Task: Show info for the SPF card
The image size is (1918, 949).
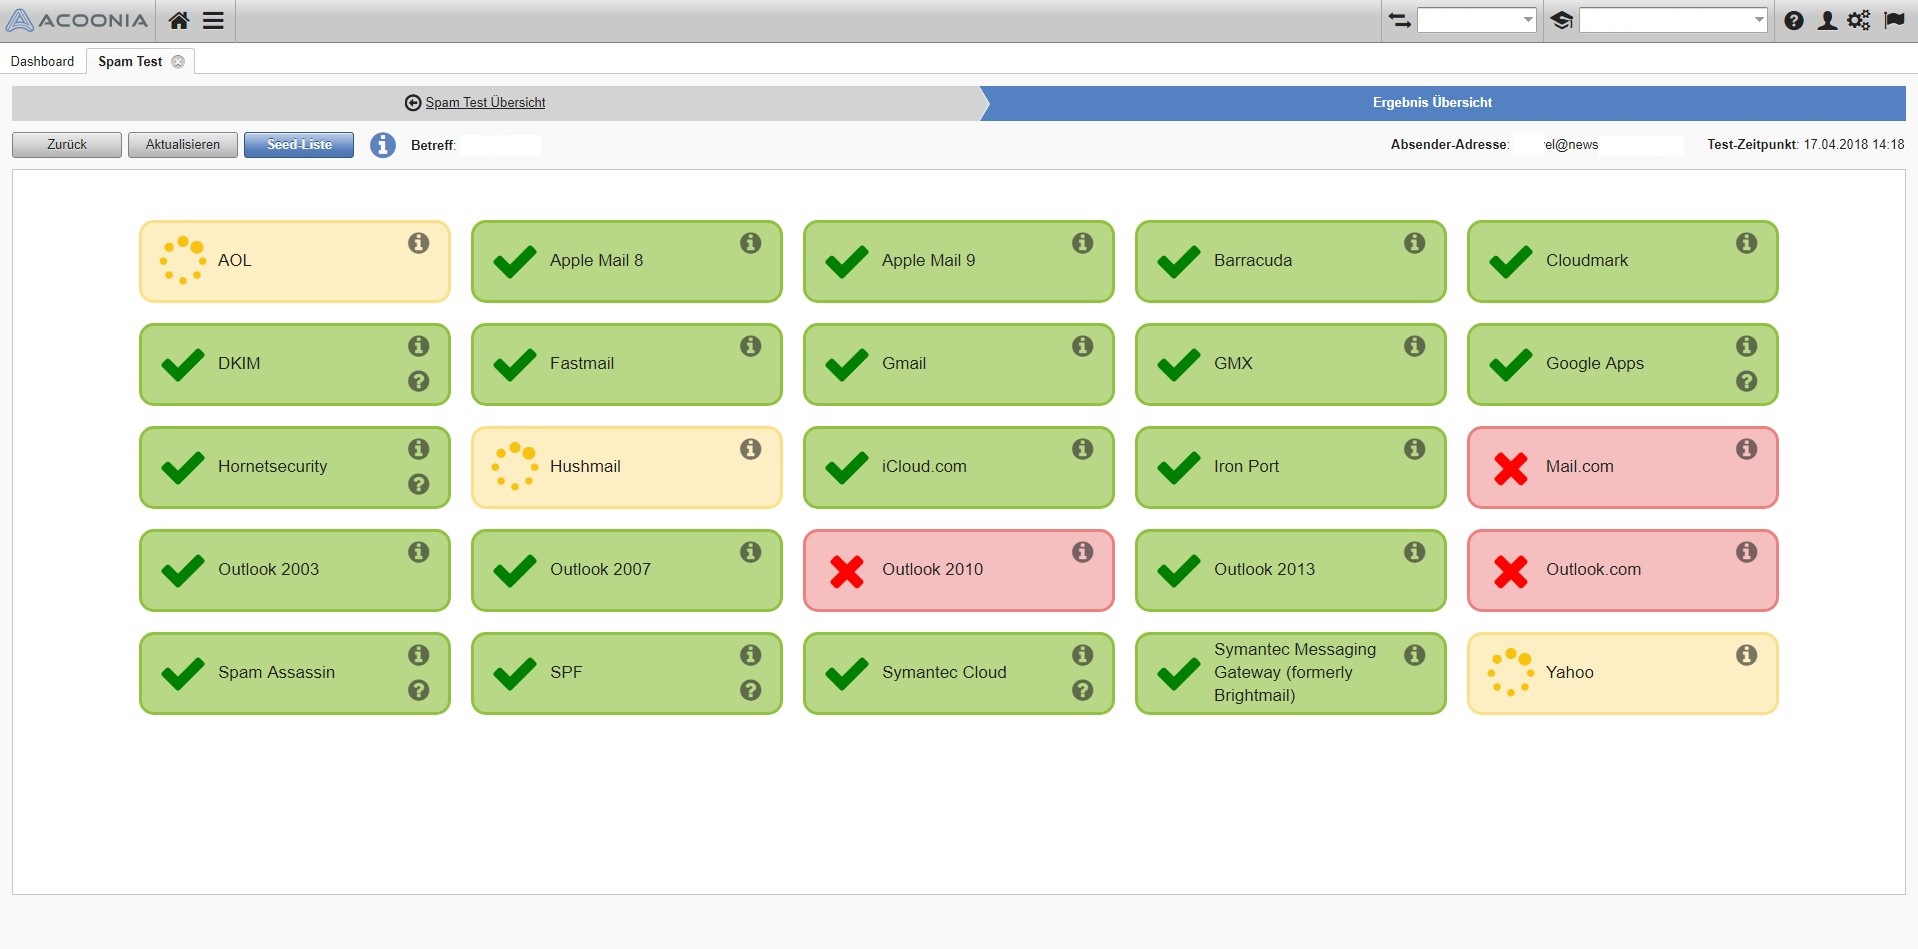Action: (x=751, y=655)
